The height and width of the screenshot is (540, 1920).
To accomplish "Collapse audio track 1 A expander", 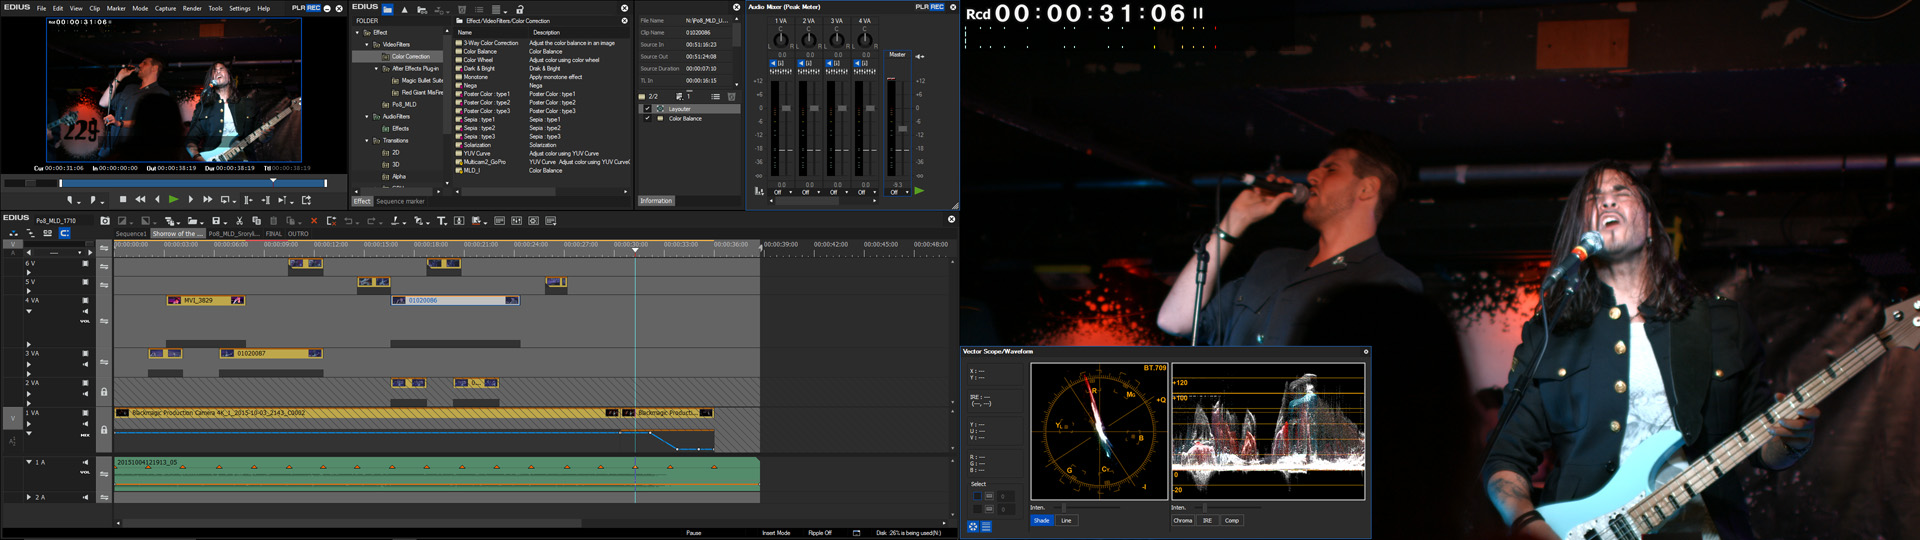I will pyautogui.click(x=28, y=462).
